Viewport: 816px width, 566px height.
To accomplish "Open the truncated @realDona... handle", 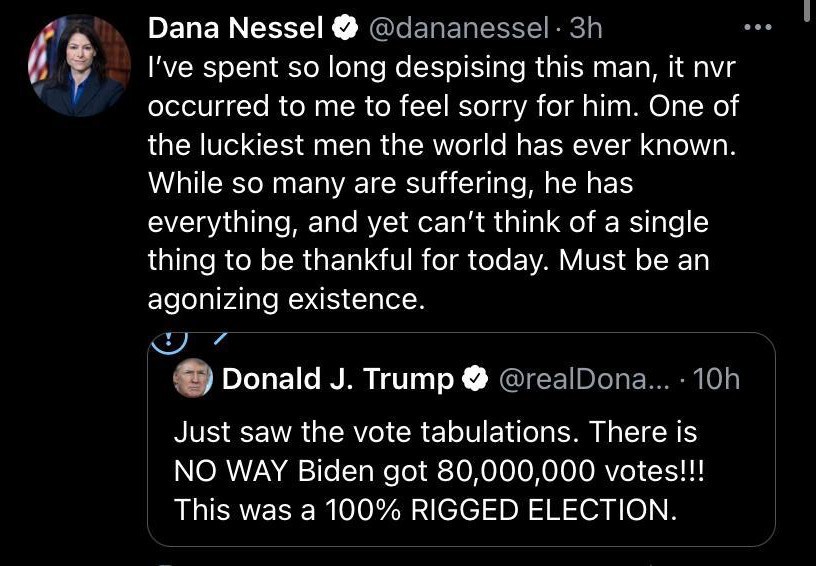I will tap(580, 379).
